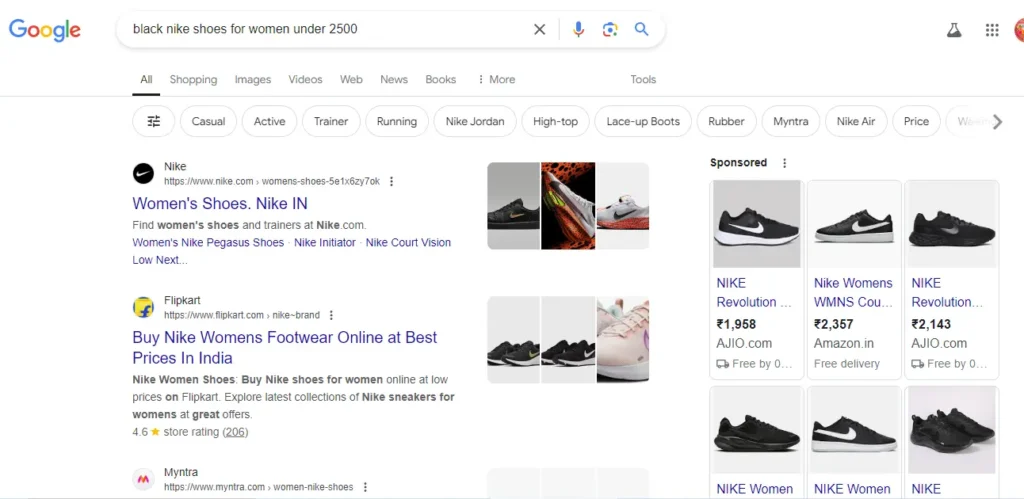Open three-dot menu beside Nike result URL
The image size is (1024, 499).
point(391,182)
